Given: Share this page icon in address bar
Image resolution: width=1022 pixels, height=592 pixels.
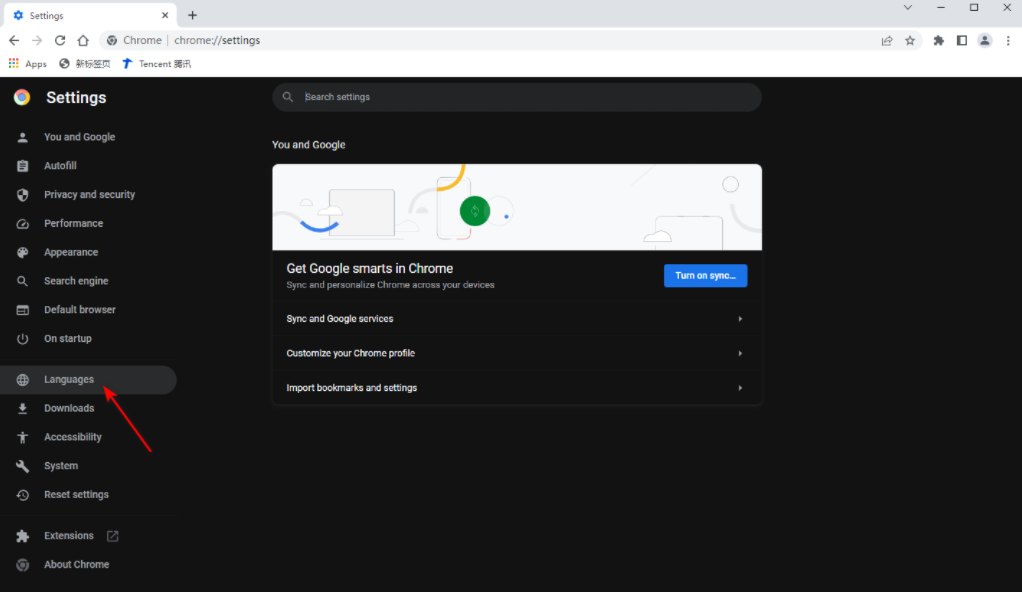Looking at the screenshot, I should (887, 40).
